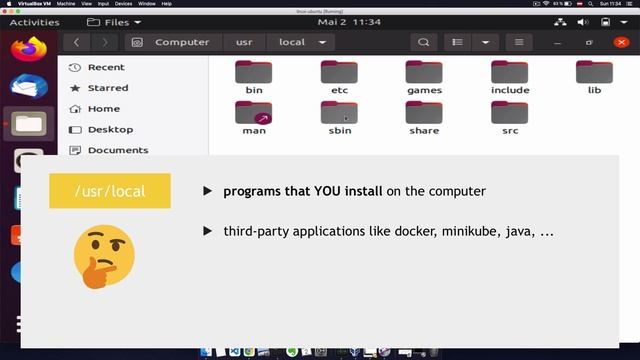Open the Files app menu

(114, 22)
